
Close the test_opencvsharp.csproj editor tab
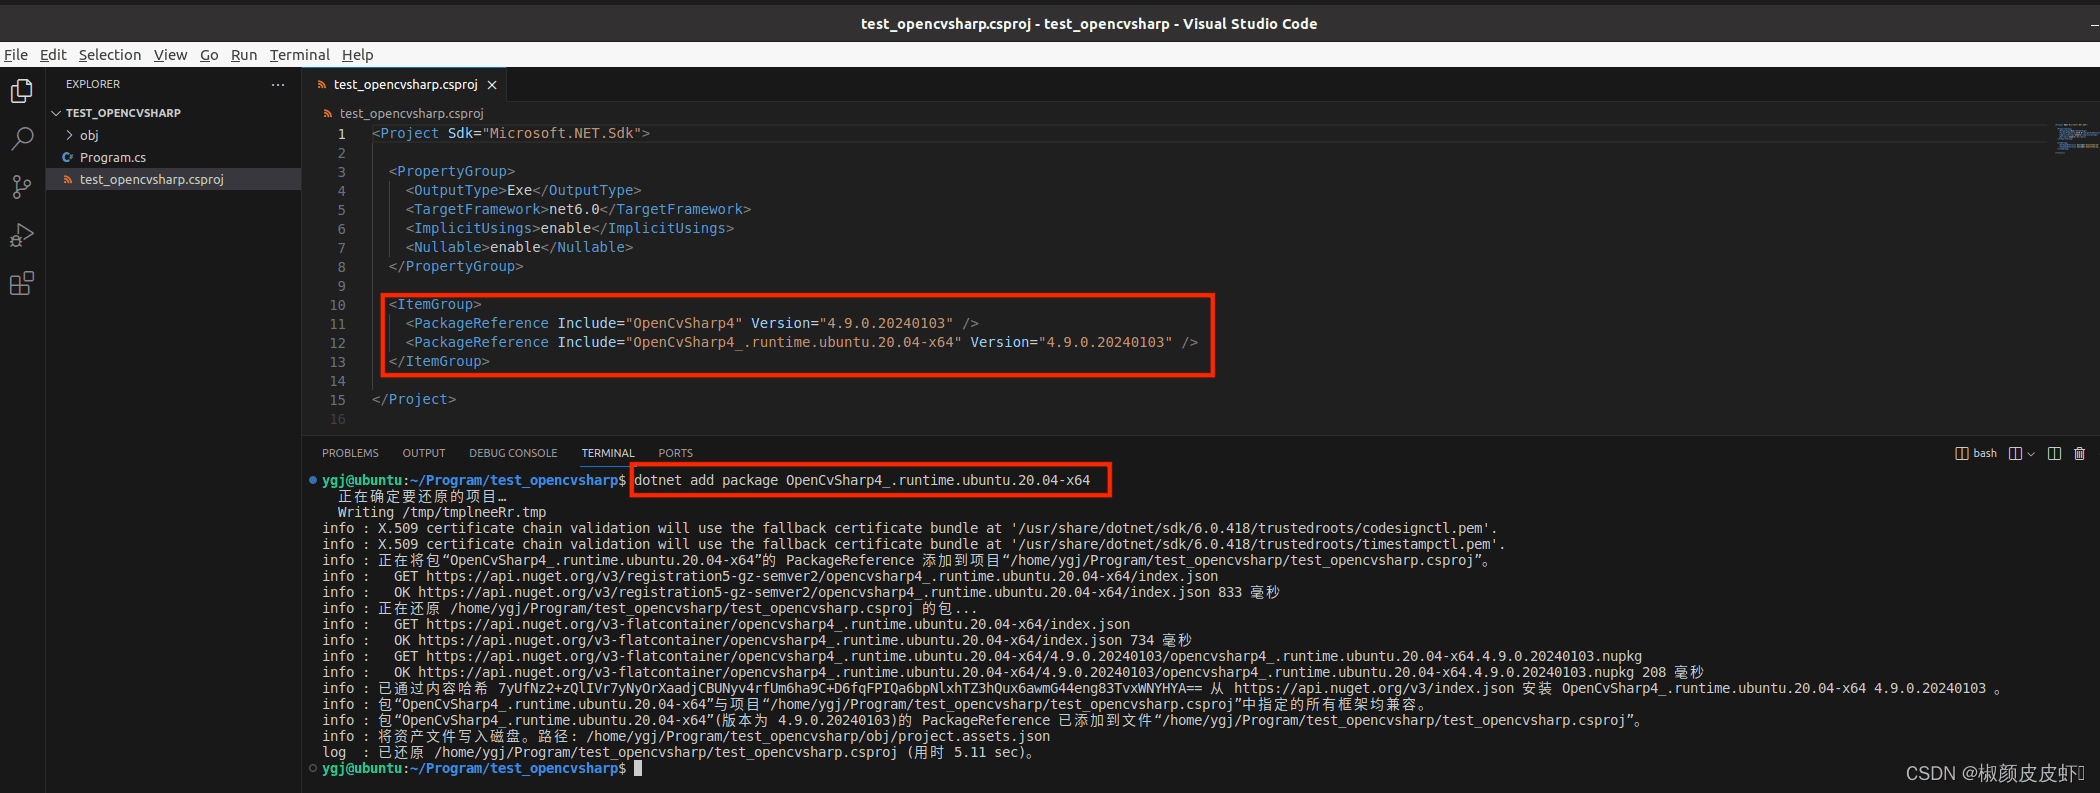coord(492,85)
